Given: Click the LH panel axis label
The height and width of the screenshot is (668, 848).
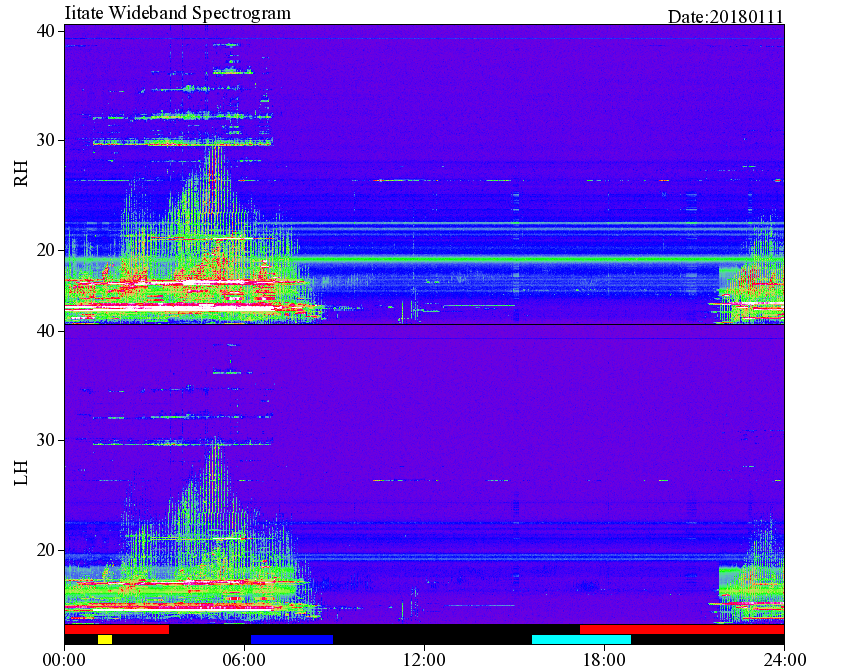Looking at the screenshot, I should (x=21, y=473).
